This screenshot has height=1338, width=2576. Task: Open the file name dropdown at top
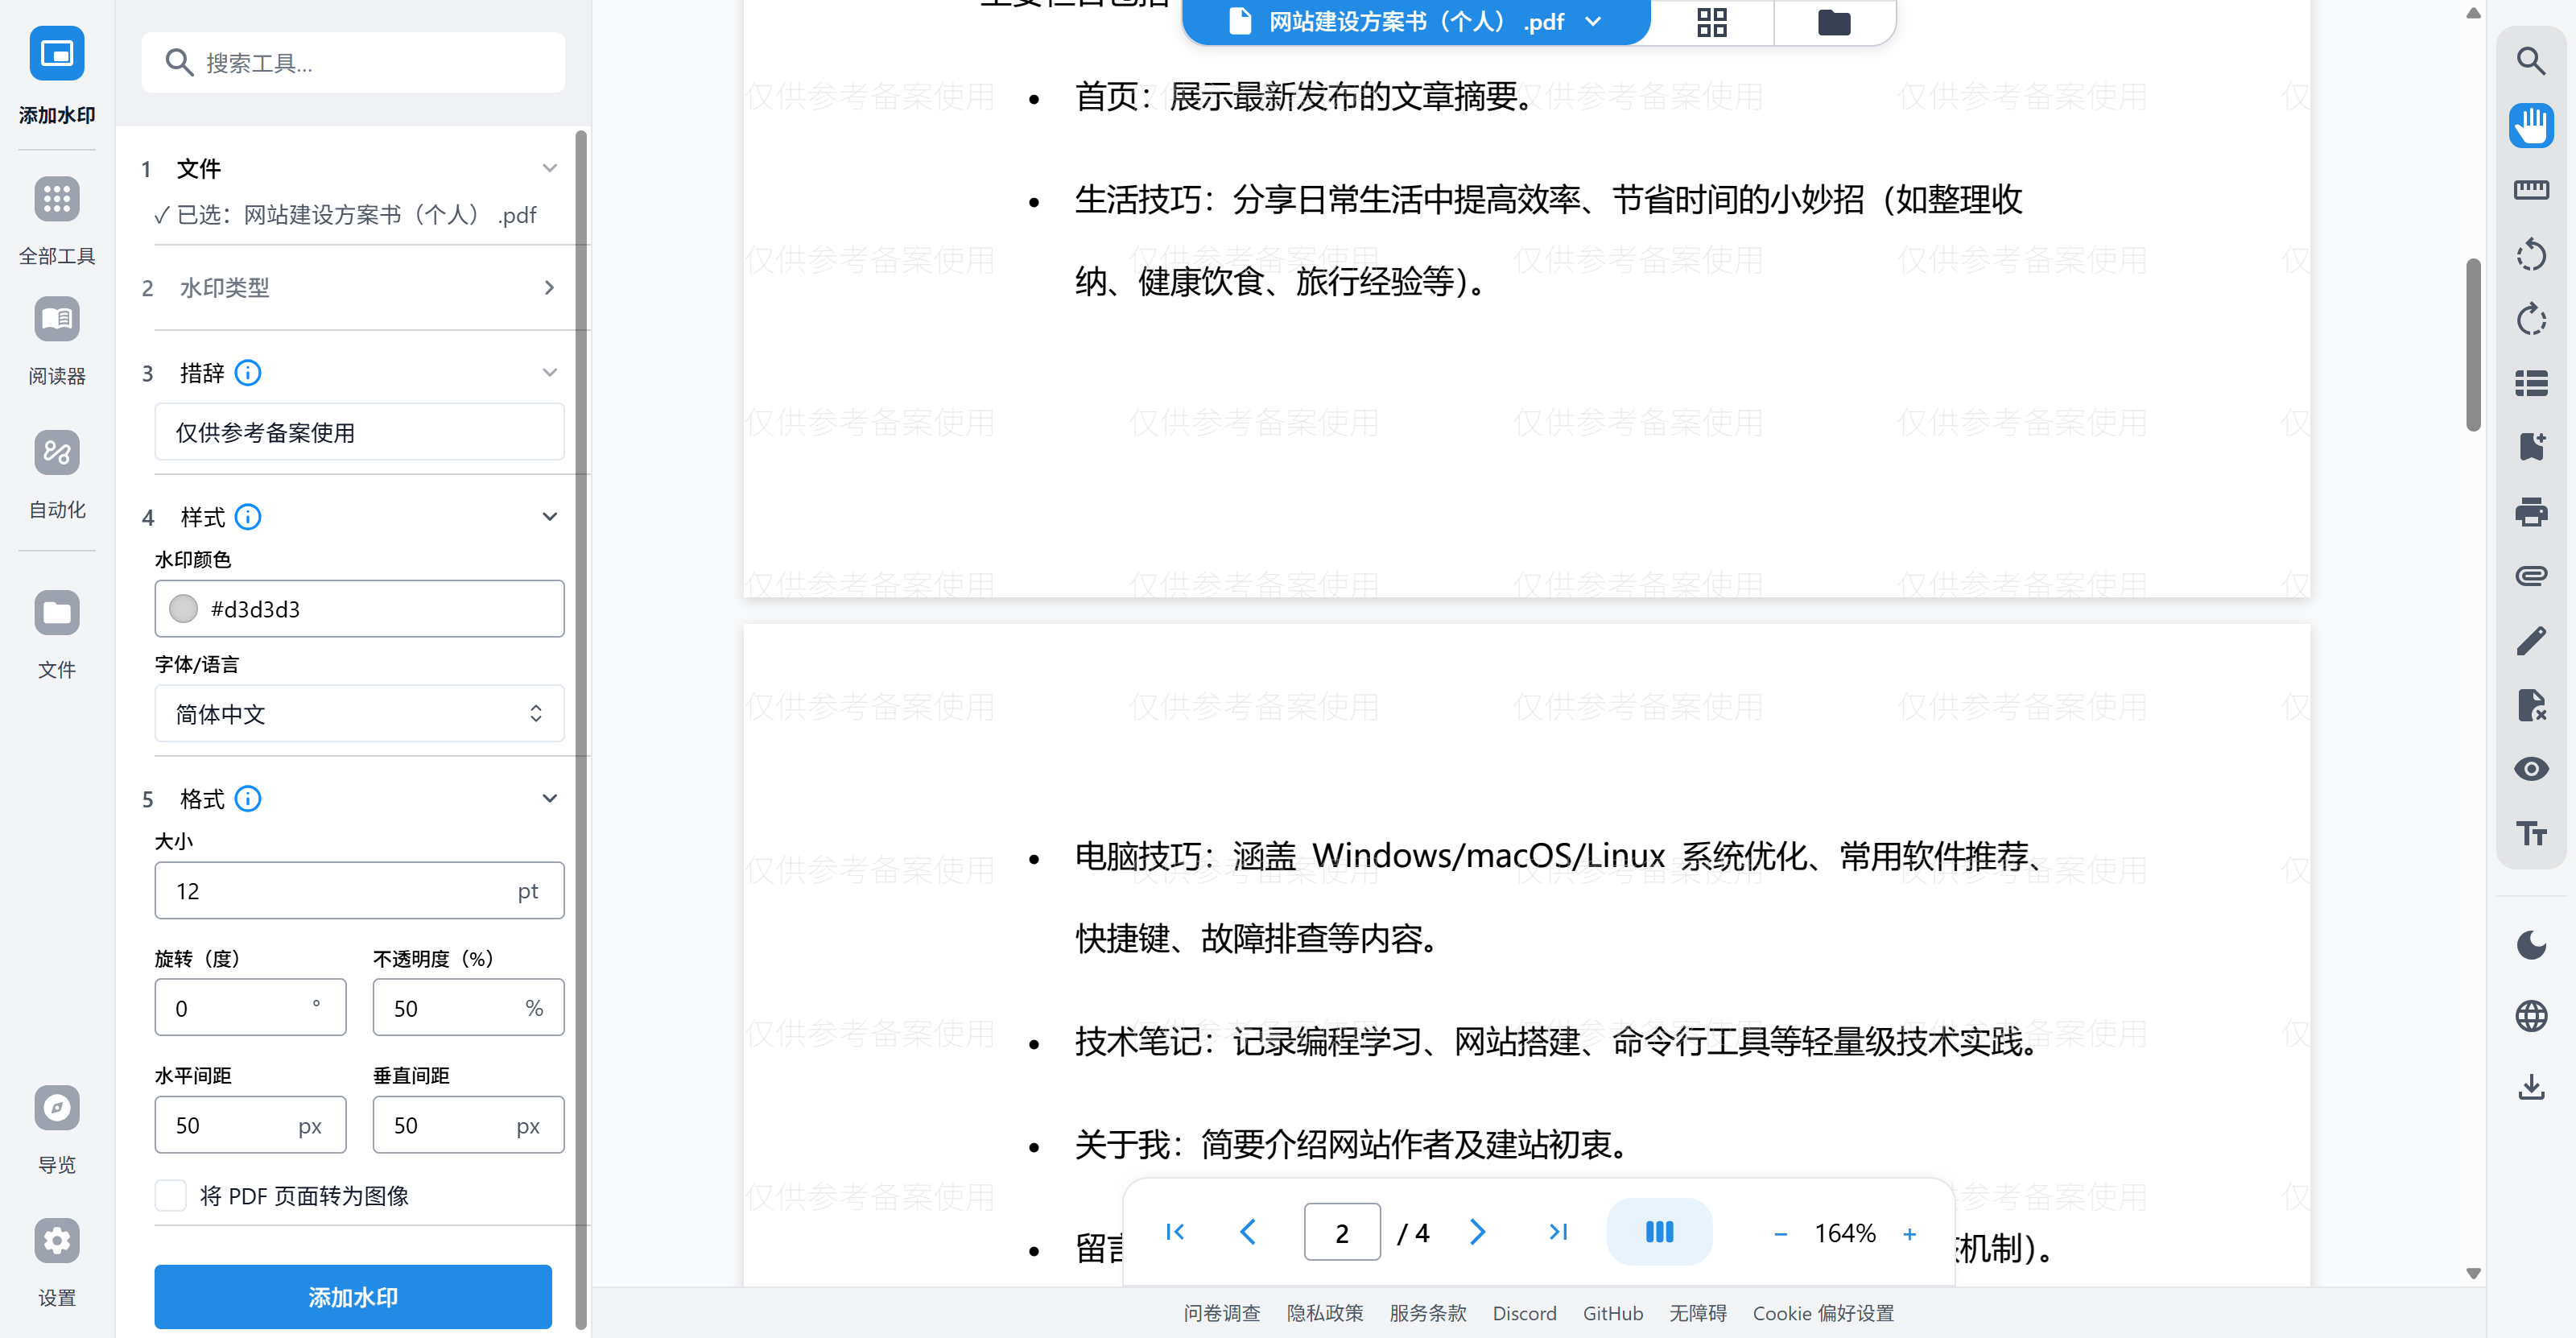(x=1415, y=22)
